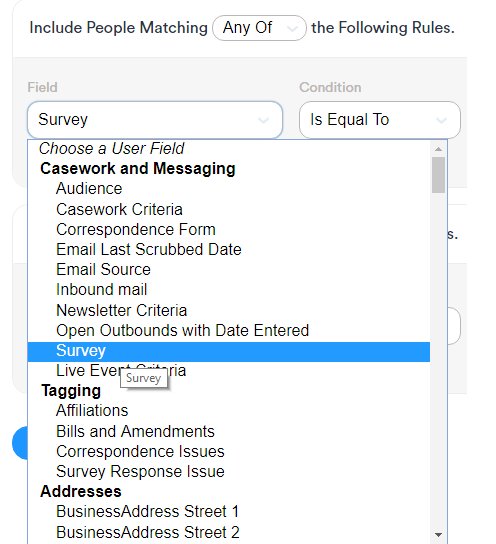This screenshot has height=544, width=496.
Task: Select Correspondence Form option
Action: tap(229, 229)
